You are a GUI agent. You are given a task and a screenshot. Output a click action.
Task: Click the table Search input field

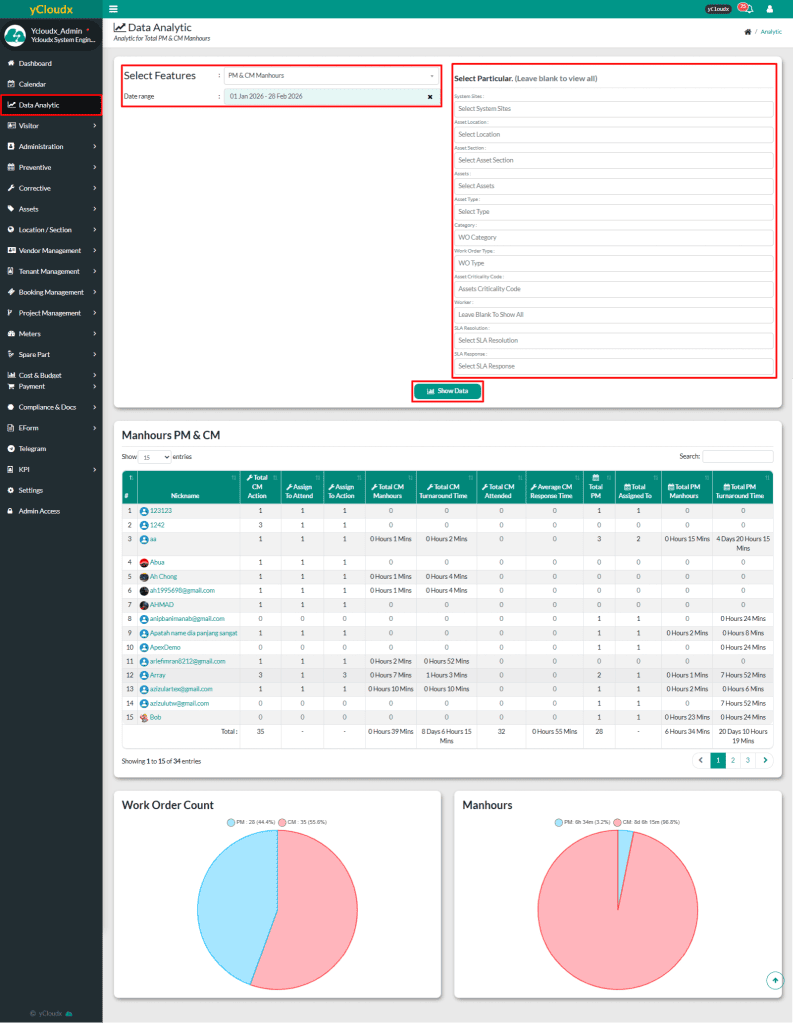[737, 456]
